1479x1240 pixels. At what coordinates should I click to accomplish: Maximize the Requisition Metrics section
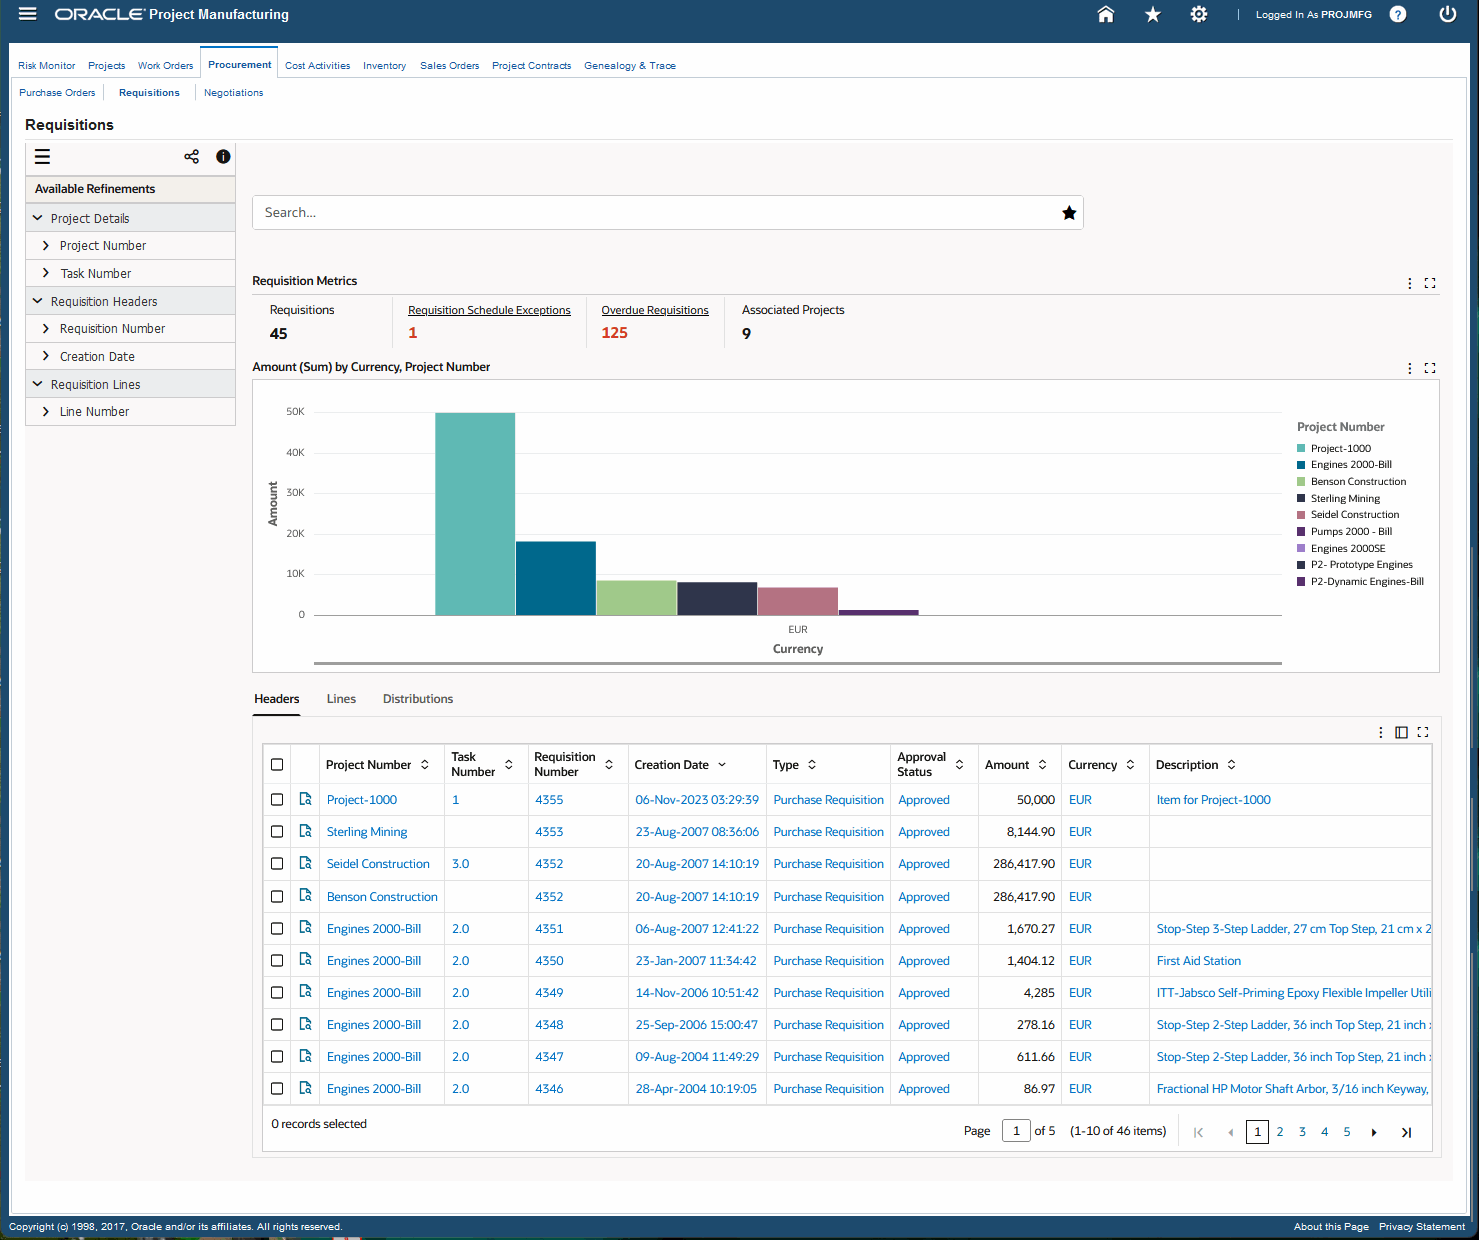tap(1430, 283)
